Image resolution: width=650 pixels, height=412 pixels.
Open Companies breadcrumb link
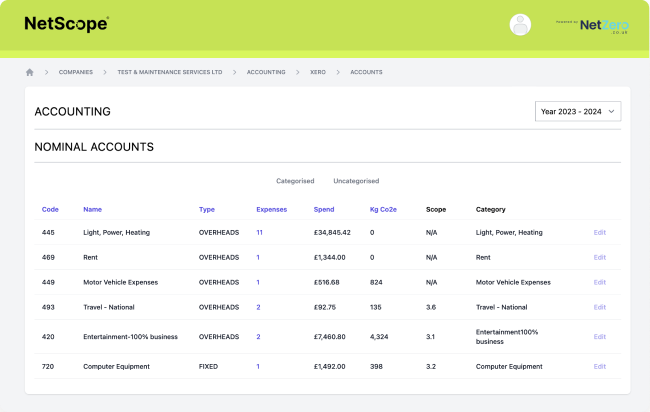pyautogui.click(x=76, y=72)
